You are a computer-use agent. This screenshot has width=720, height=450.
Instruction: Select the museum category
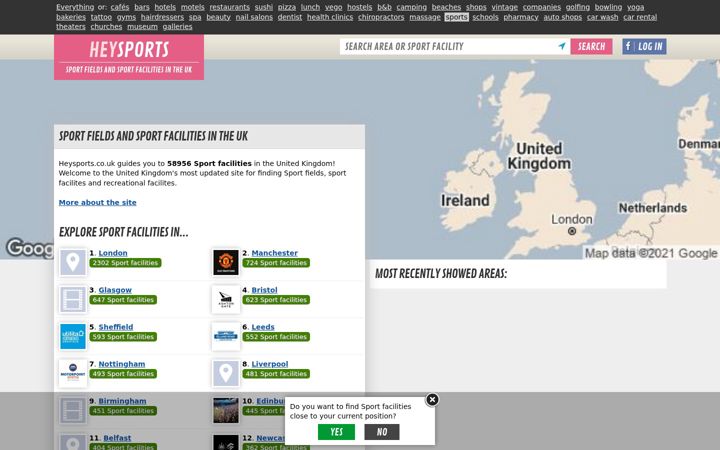click(x=142, y=27)
